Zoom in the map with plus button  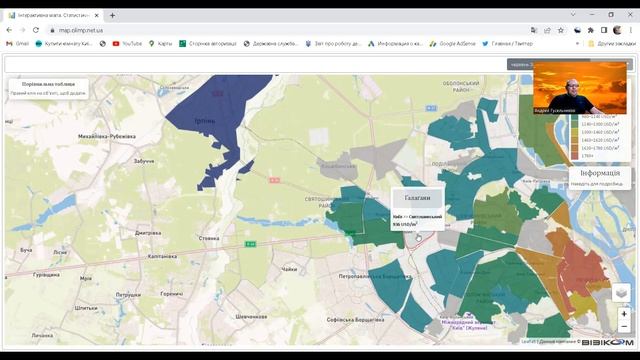[624, 314]
